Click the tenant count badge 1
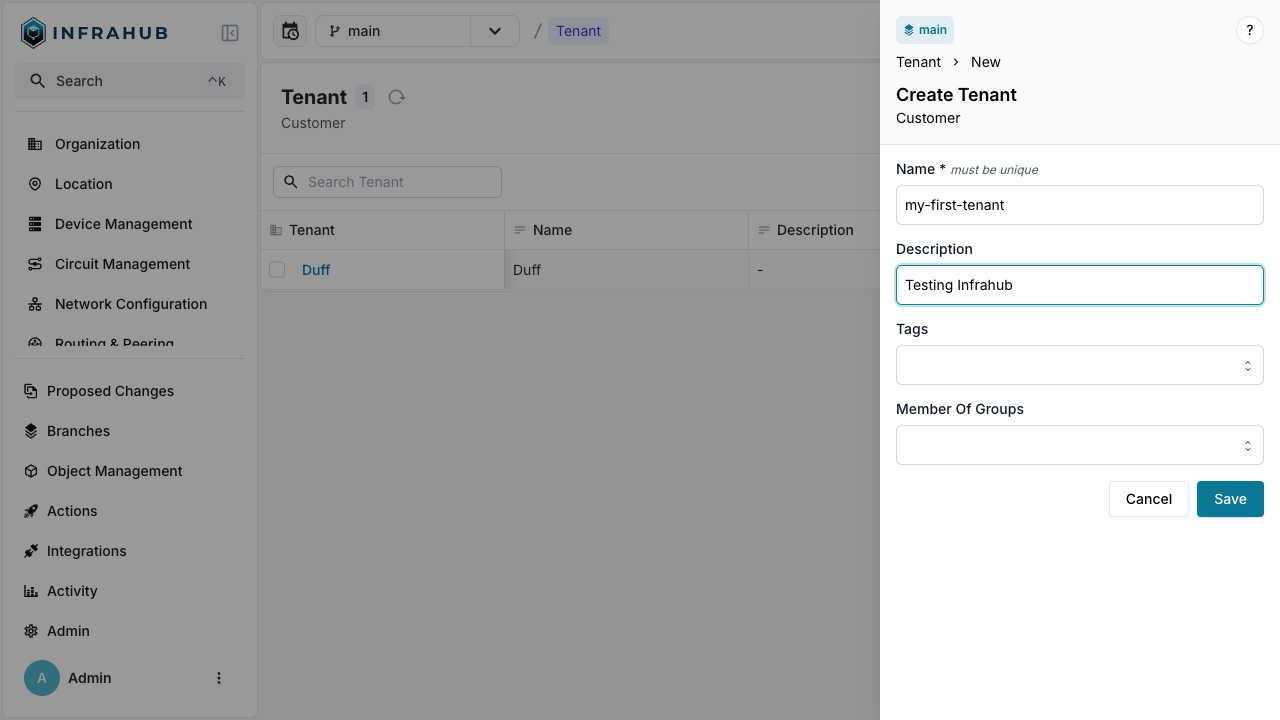1280x720 pixels. [365, 97]
